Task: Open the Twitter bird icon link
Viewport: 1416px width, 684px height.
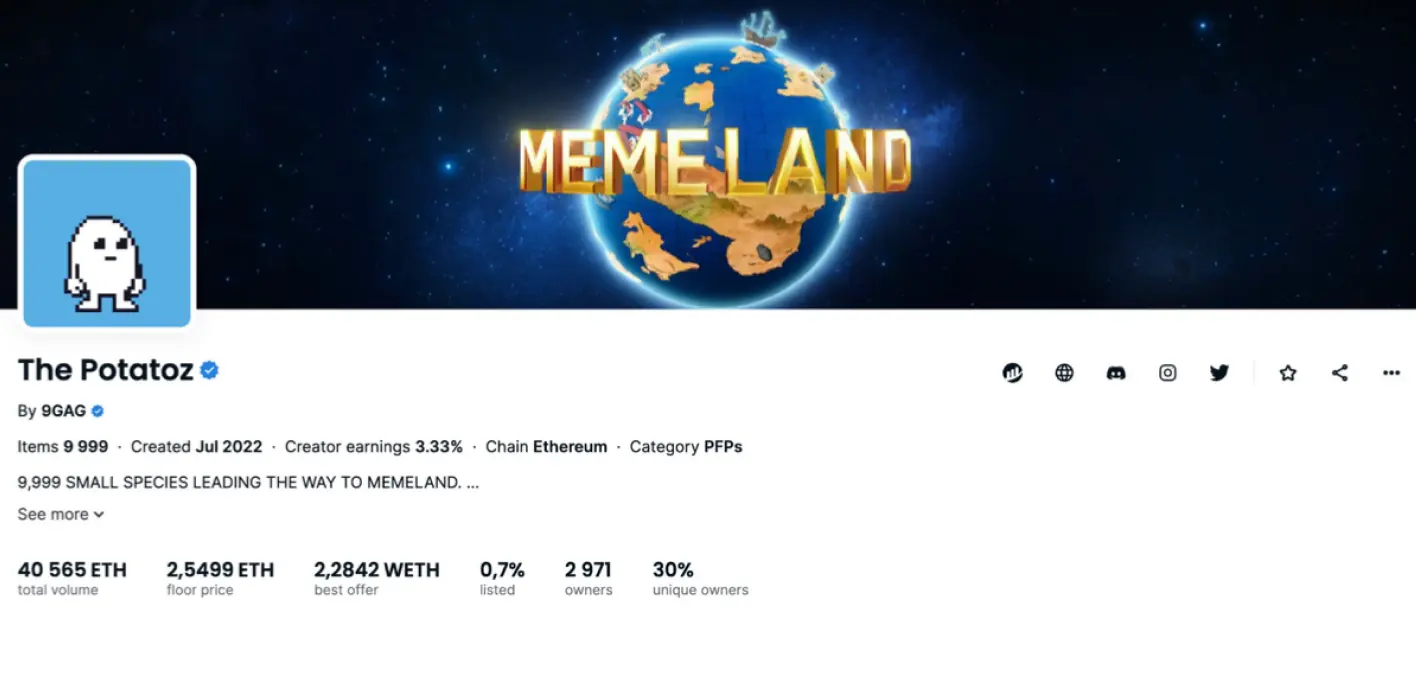Action: (x=1219, y=373)
